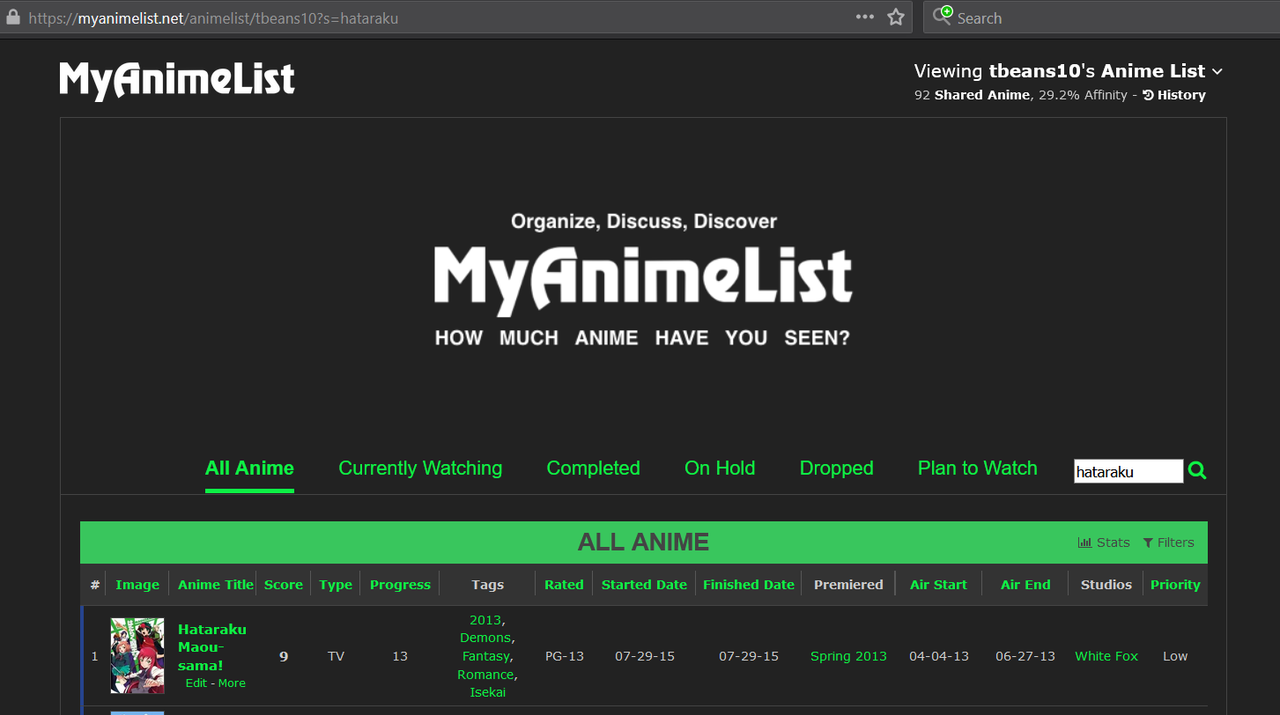1280x715 pixels.
Task: Sort by the Air Start column
Action: 938,585
